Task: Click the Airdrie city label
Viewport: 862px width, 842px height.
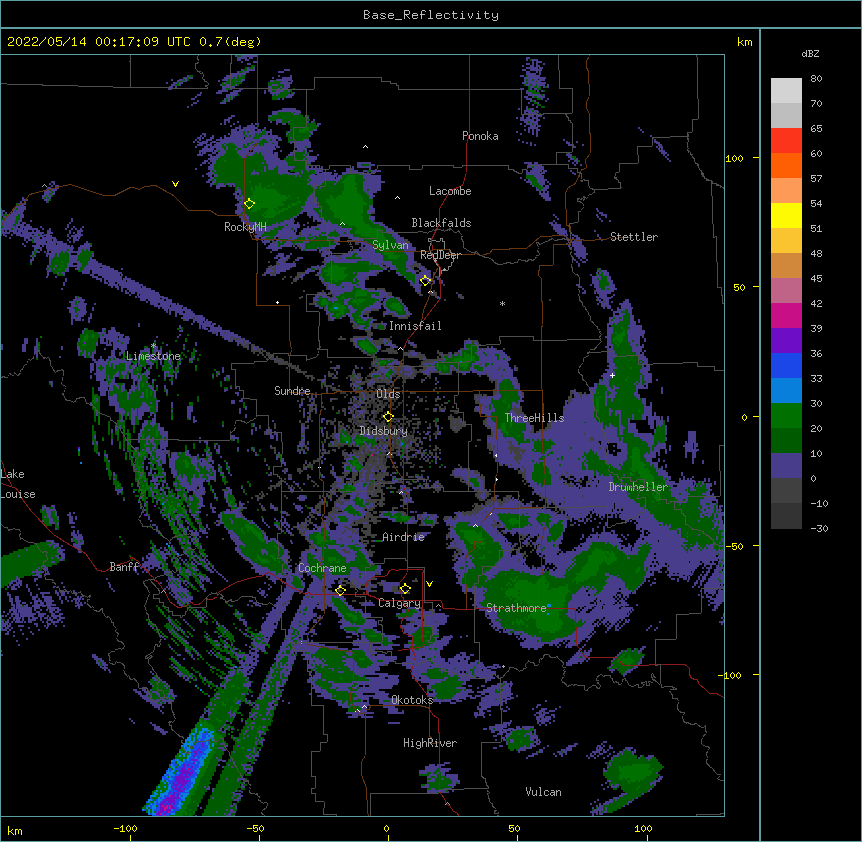Action: coord(404,537)
